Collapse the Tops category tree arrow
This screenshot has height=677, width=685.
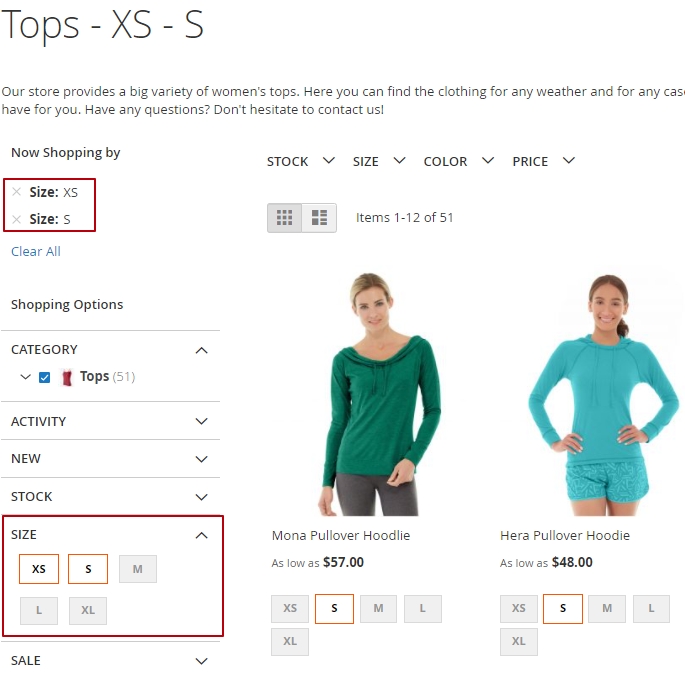coord(26,376)
